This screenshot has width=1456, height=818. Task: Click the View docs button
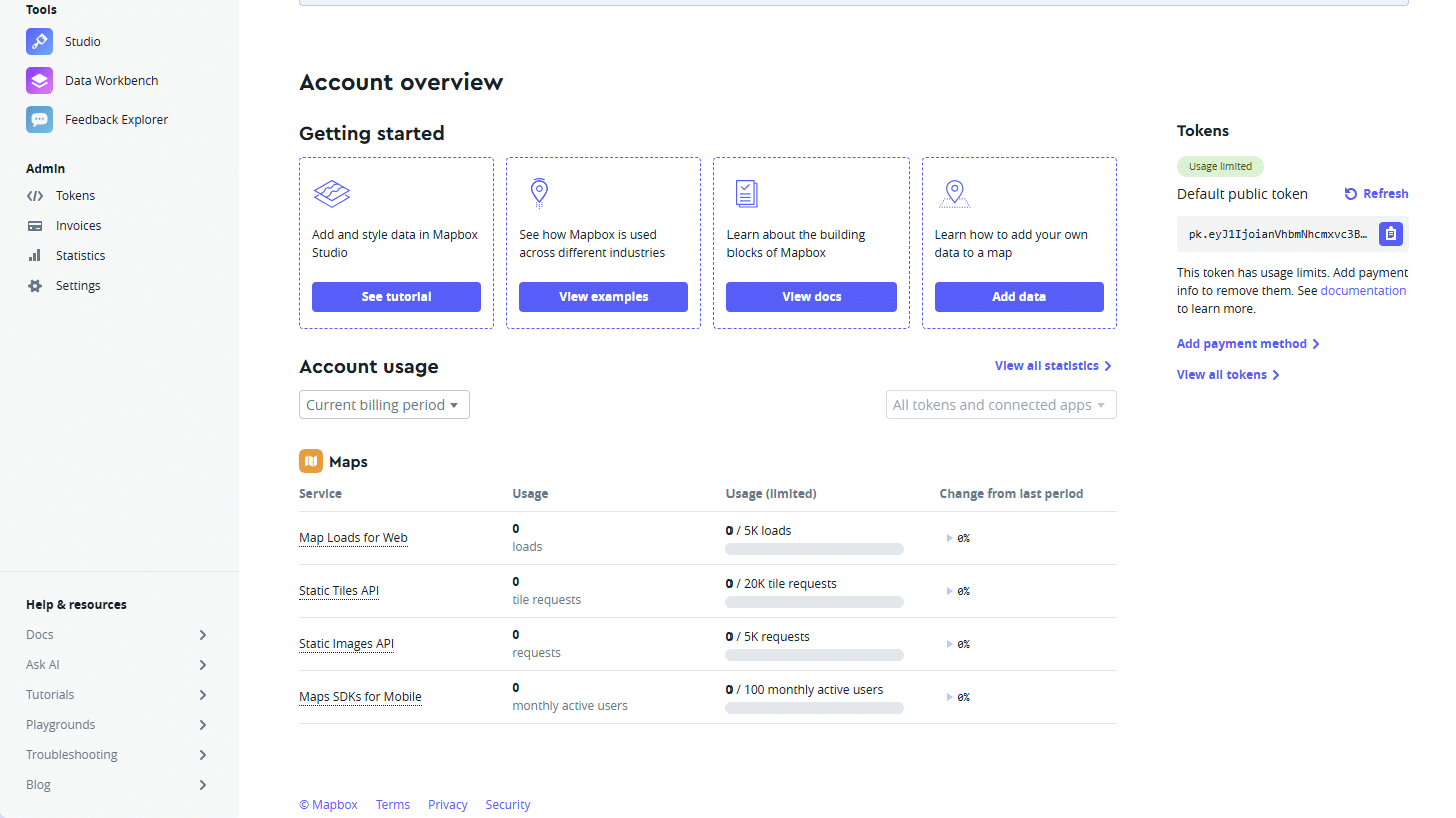[x=811, y=297]
